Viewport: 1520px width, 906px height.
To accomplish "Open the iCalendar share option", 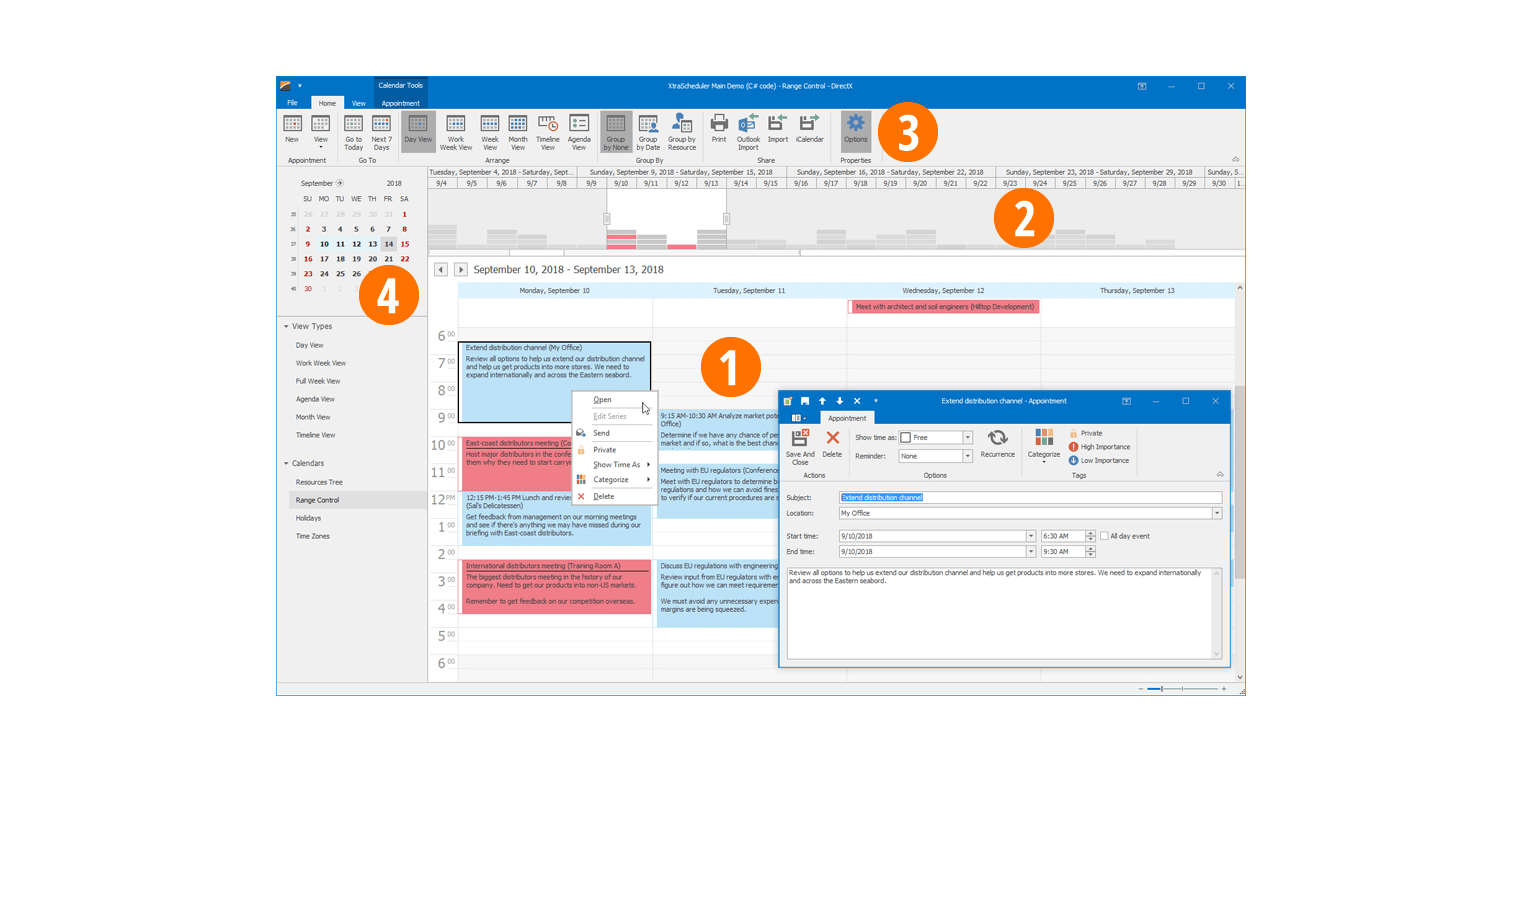I will [810, 129].
